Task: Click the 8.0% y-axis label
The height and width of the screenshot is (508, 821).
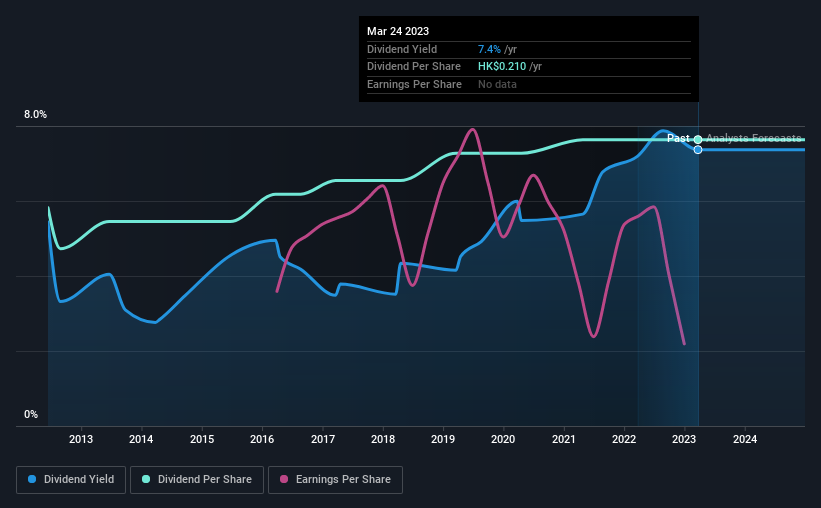Action: (35, 115)
